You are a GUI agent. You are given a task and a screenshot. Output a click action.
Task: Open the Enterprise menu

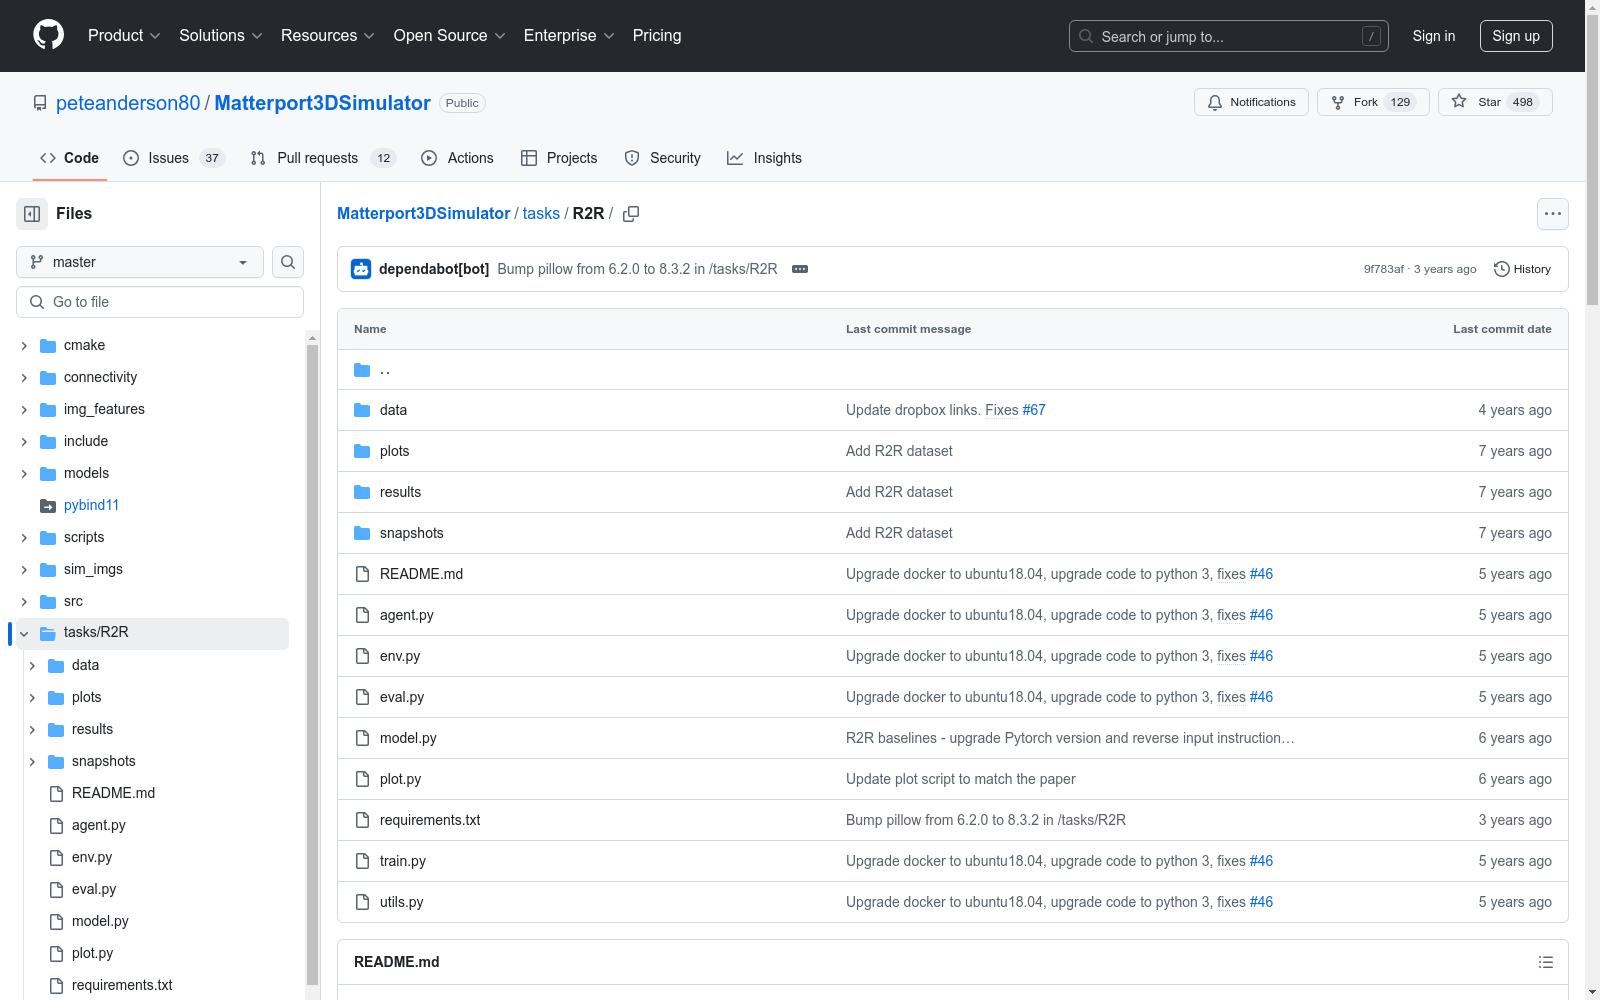[x=569, y=36]
